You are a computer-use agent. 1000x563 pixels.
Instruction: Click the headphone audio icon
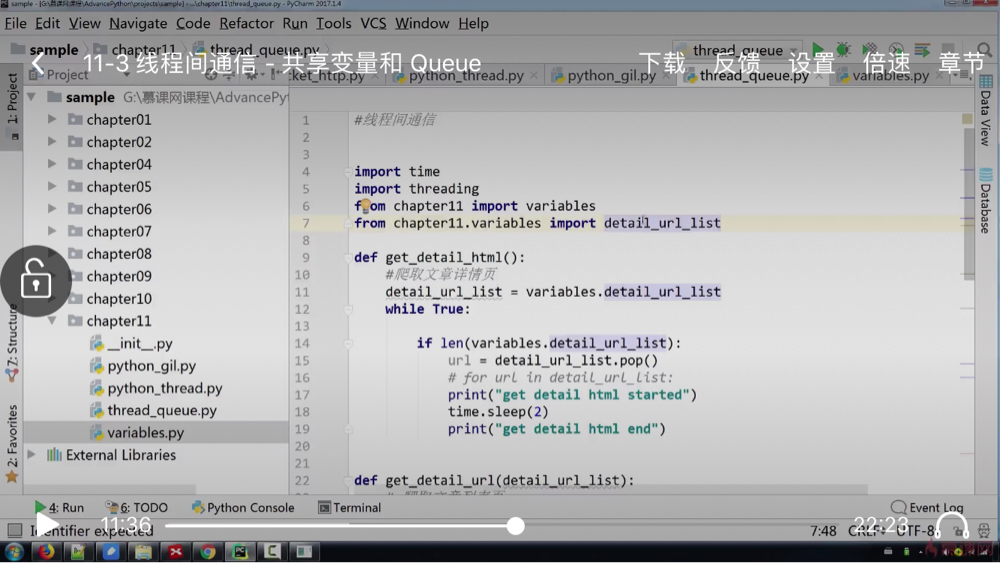(951, 525)
